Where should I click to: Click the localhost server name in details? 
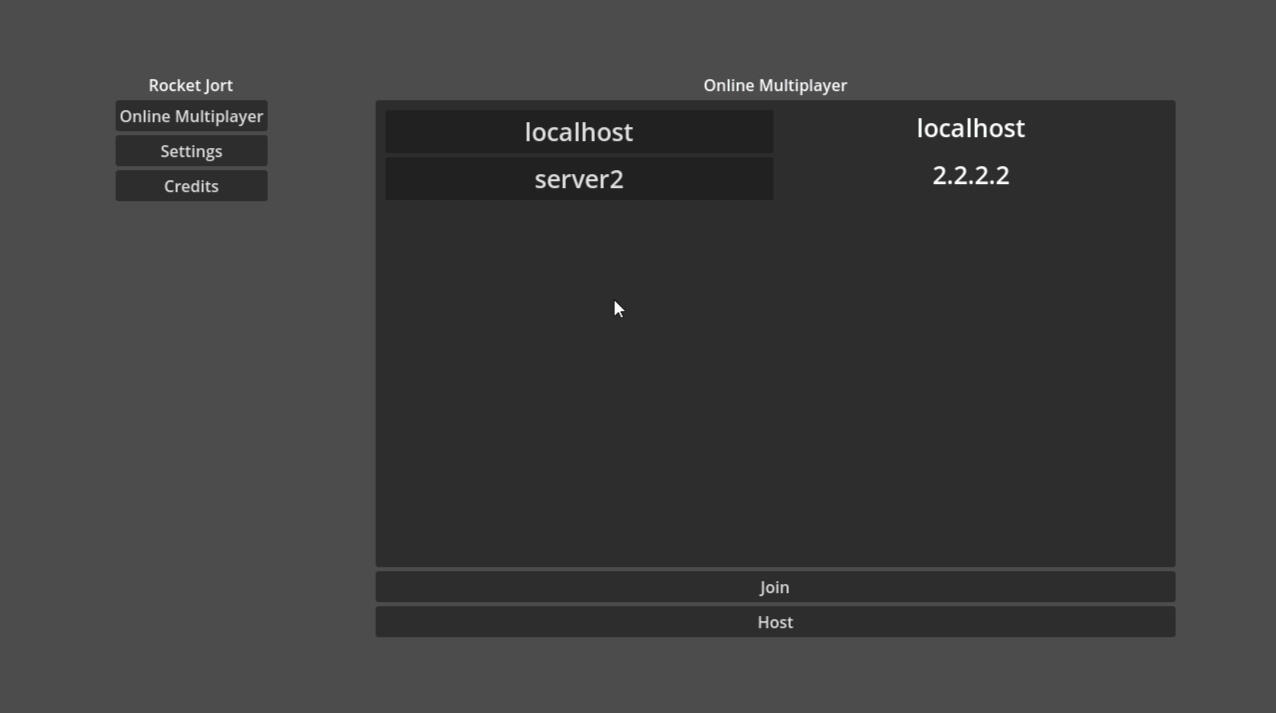click(x=970, y=128)
